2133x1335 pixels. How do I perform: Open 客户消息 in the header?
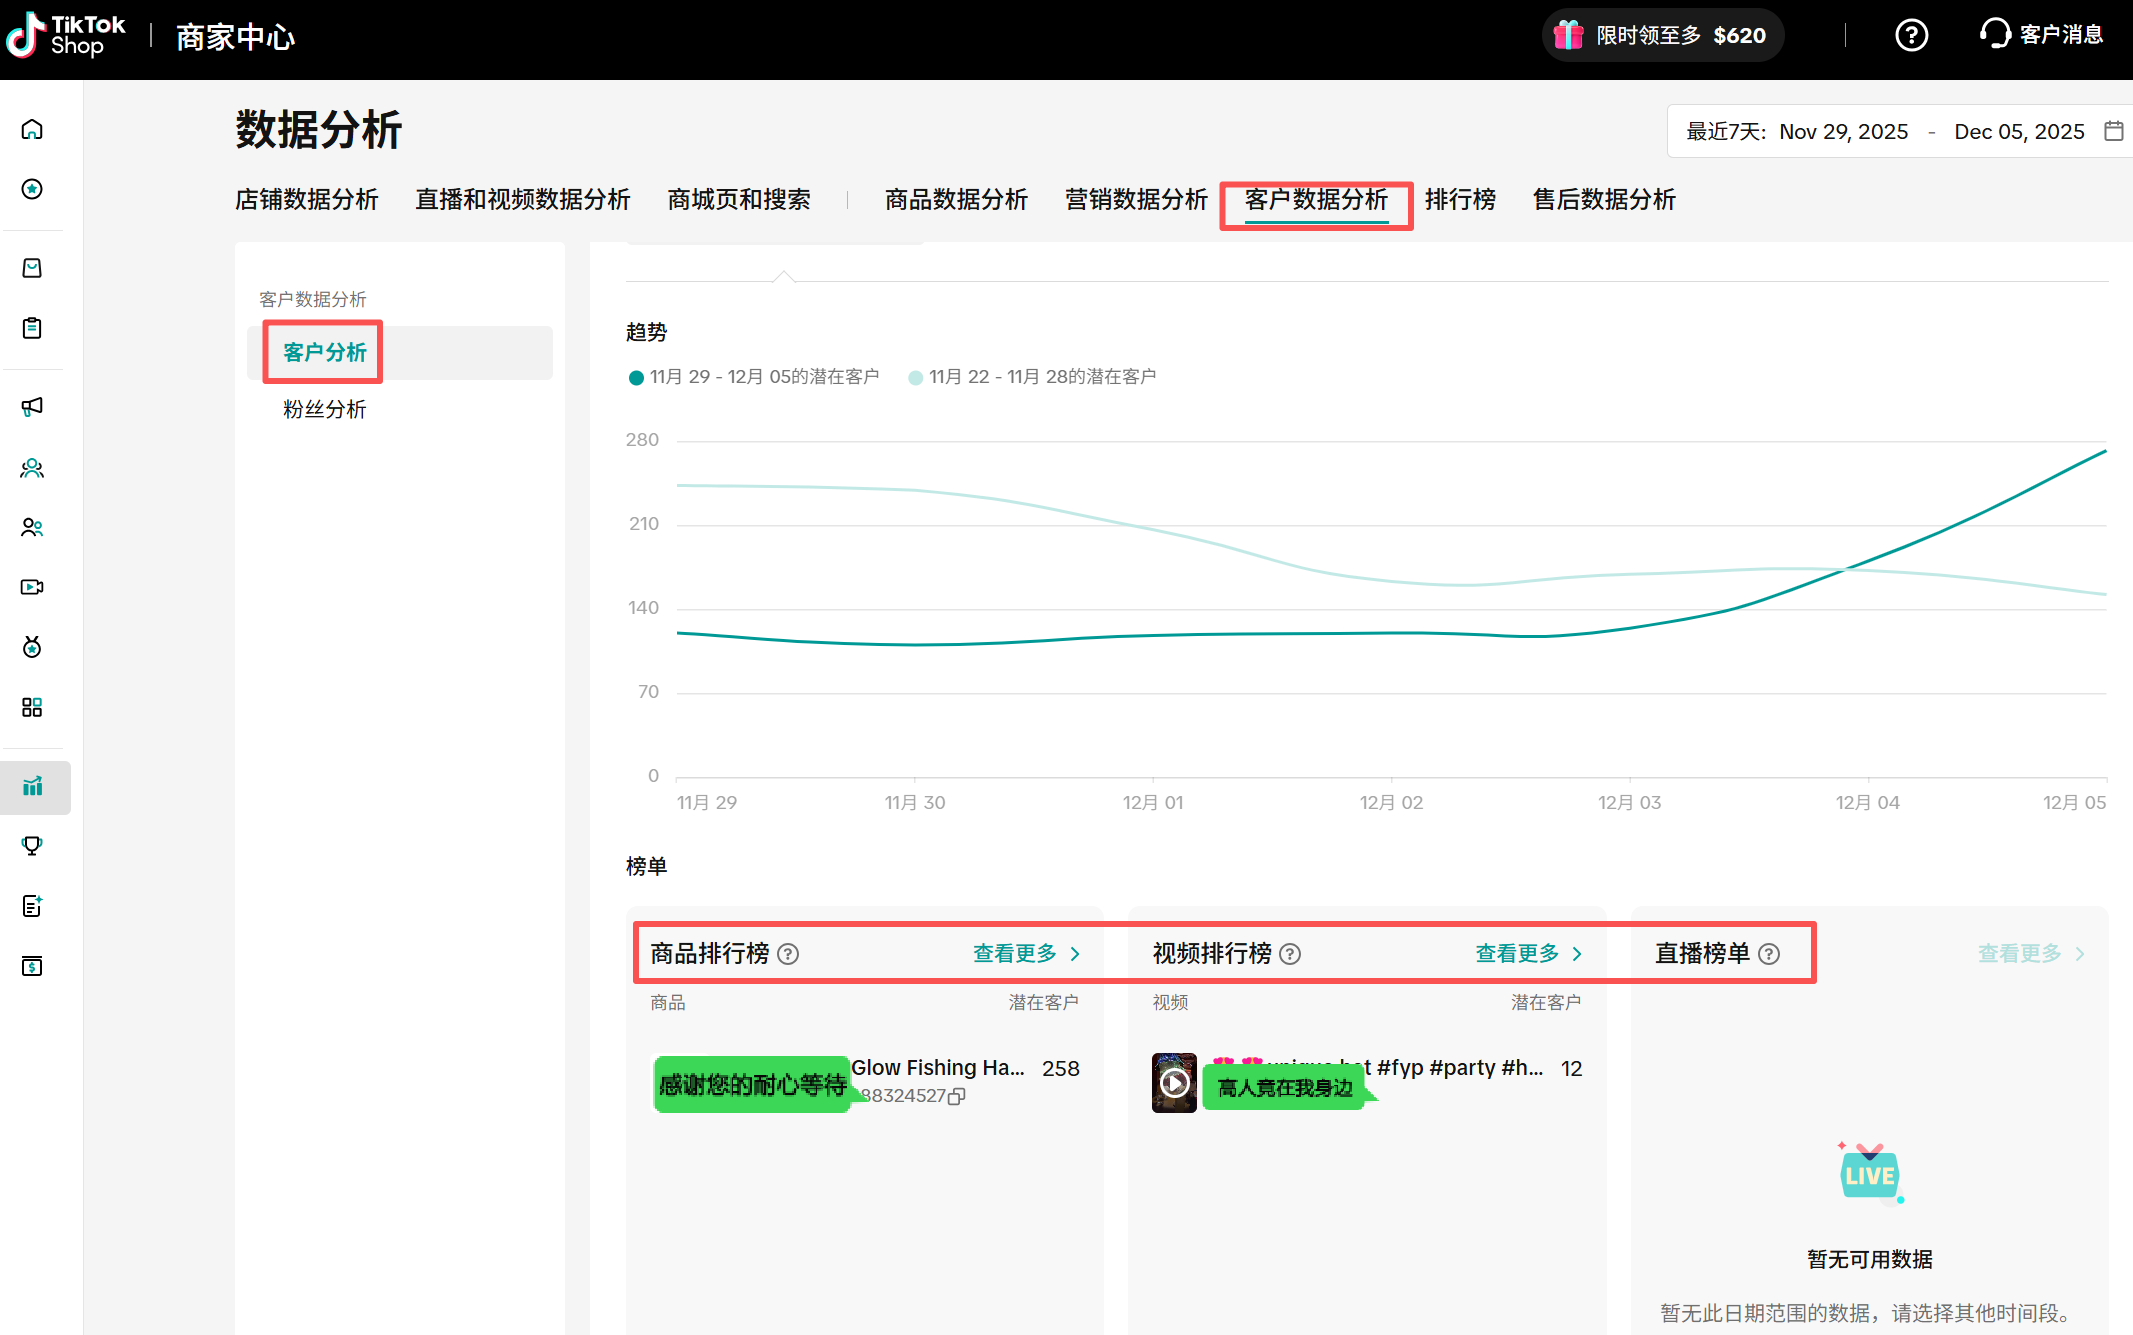[2040, 35]
